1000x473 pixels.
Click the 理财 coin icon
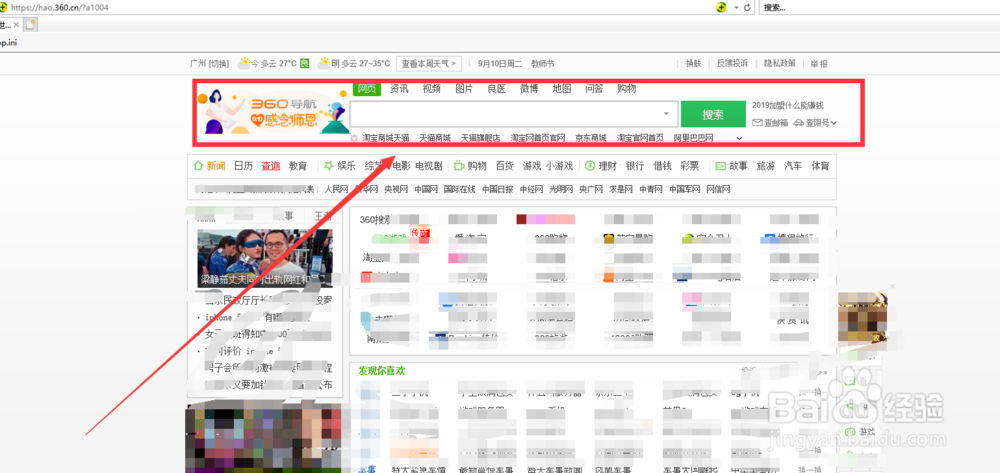(590, 166)
